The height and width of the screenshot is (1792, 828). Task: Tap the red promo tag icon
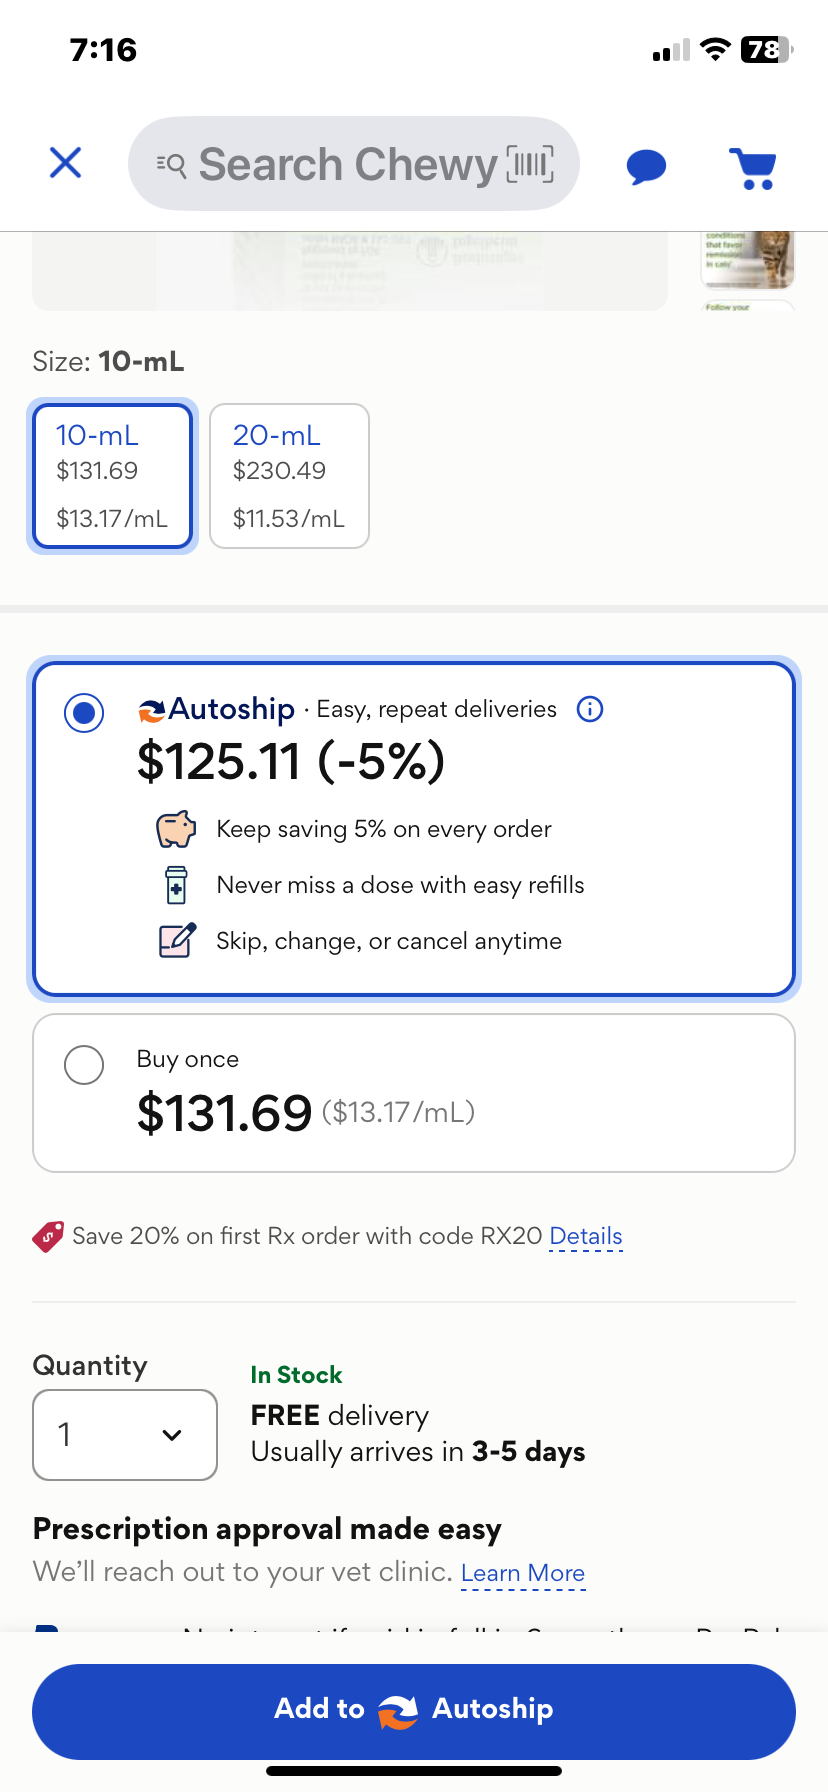(48, 1237)
